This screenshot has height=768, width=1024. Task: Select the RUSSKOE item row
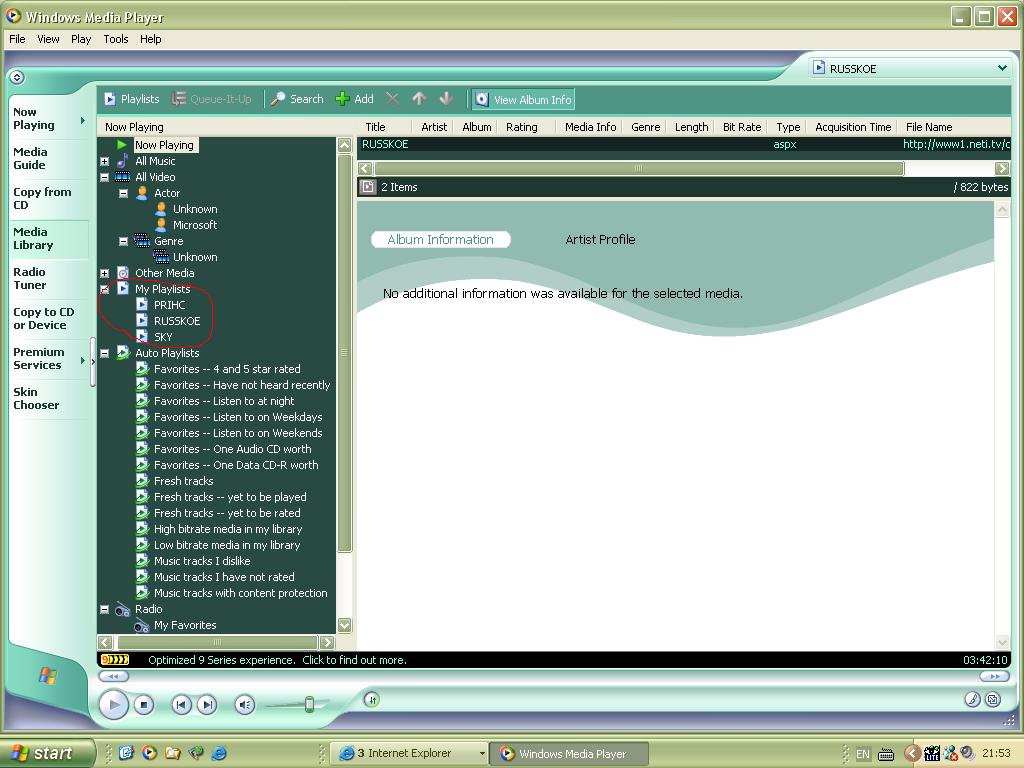point(684,144)
